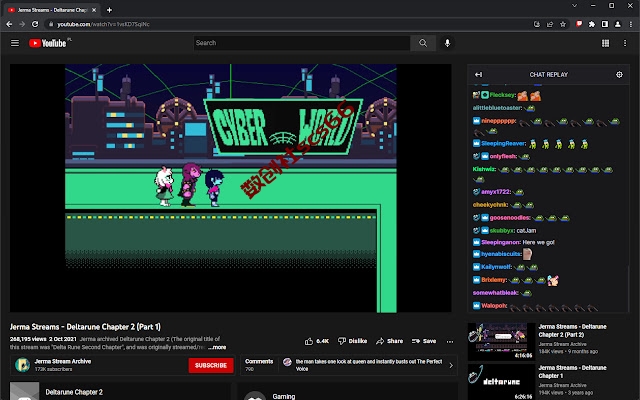Click the browser forward arrow
The image size is (640, 400).
click(22, 24)
